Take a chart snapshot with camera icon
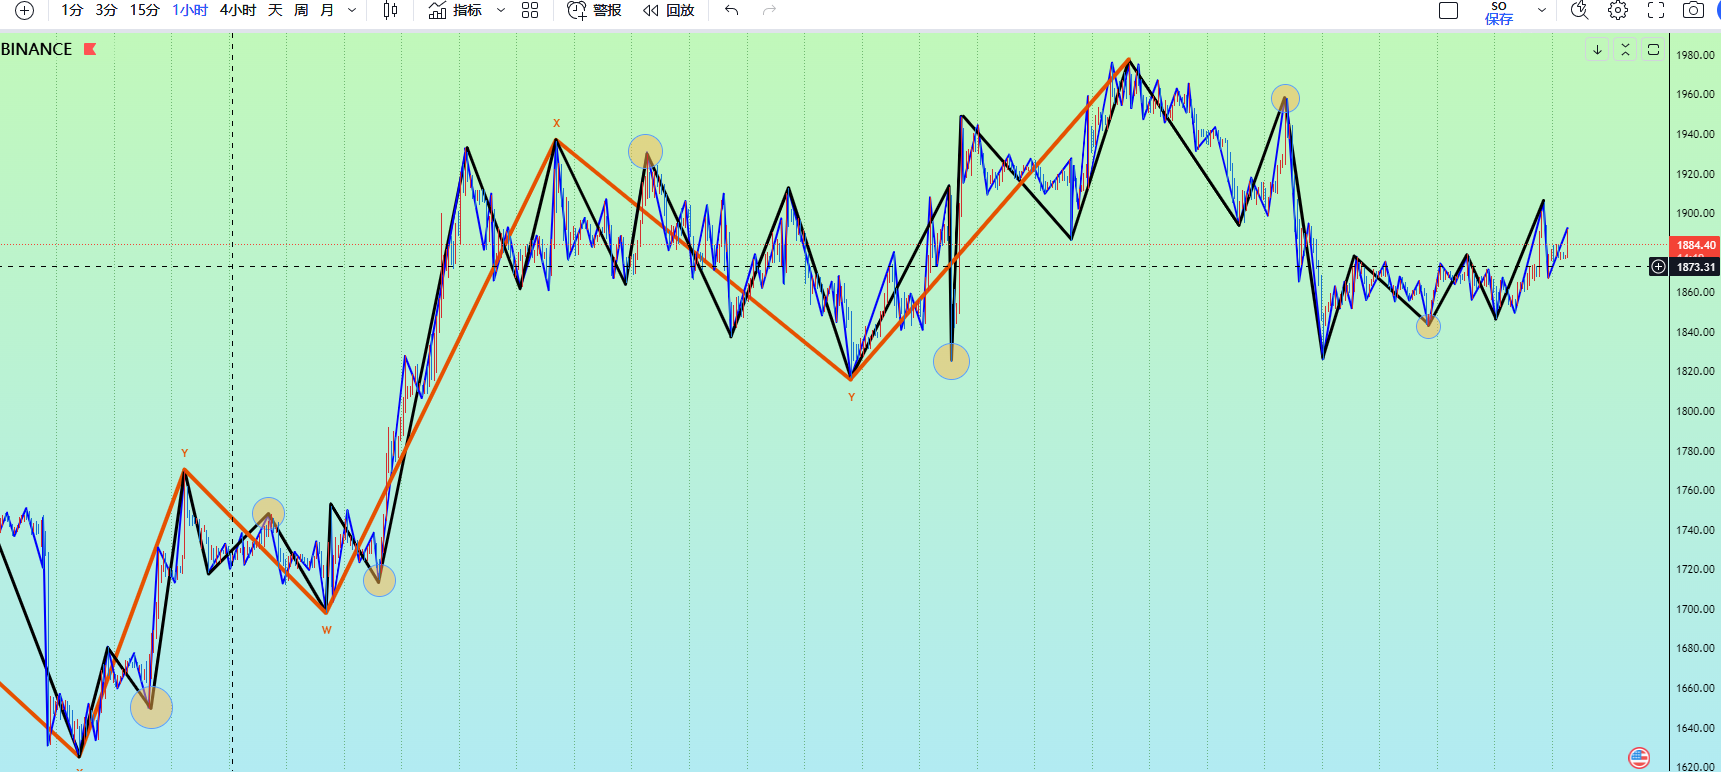The width and height of the screenshot is (1721, 772). 1693,11
